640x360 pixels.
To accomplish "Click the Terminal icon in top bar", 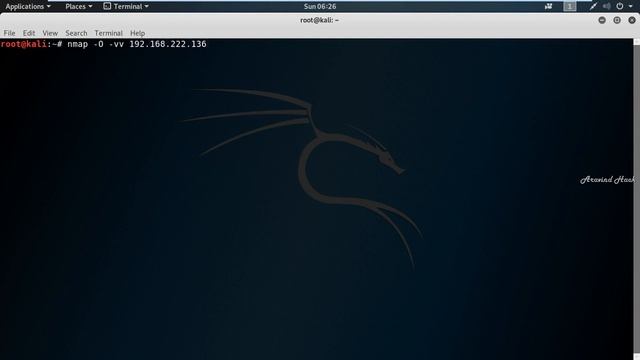I will pos(107,6).
